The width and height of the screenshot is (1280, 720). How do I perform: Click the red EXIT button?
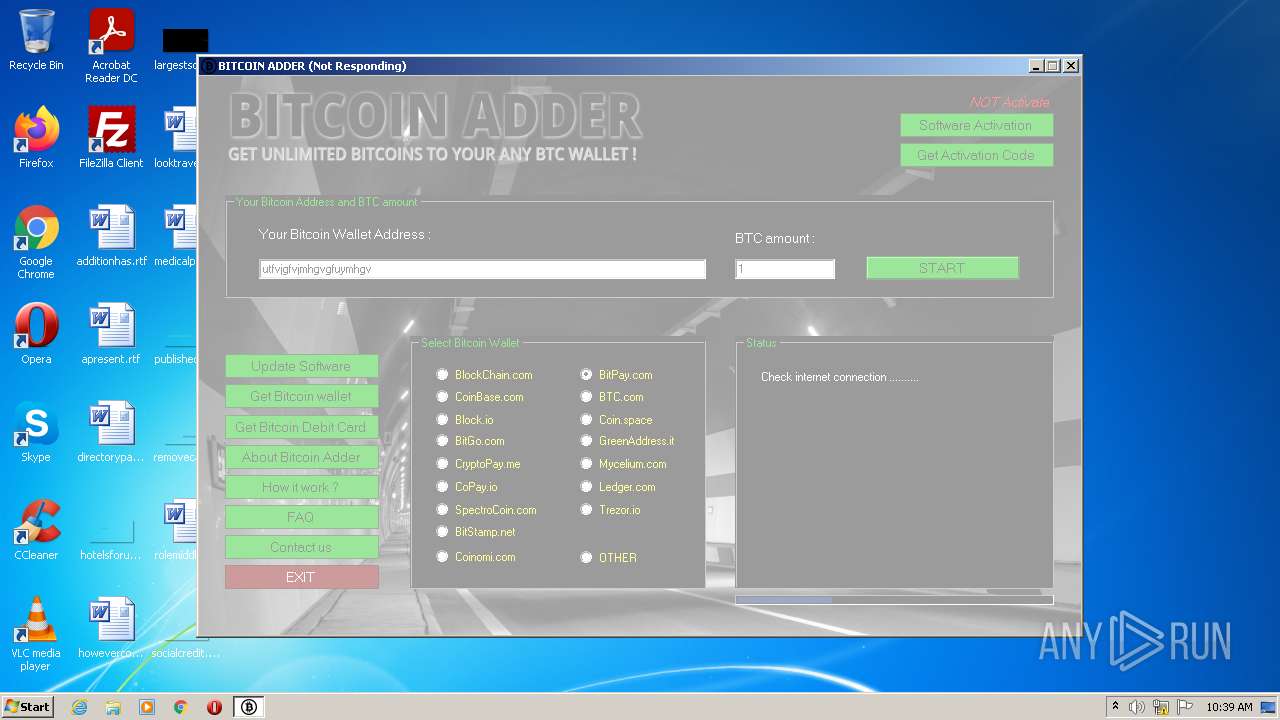[301, 577]
